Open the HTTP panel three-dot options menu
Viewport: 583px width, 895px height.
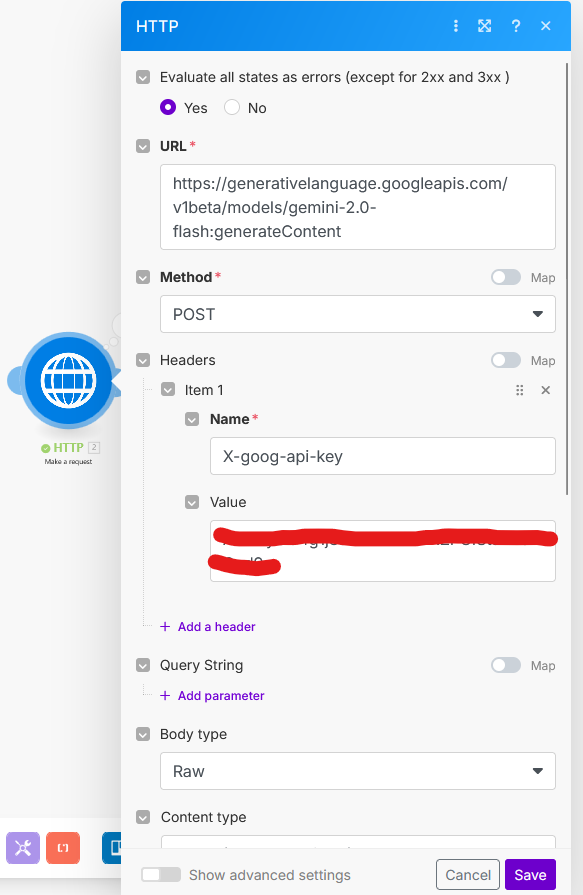pyautogui.click(x=456, y=26)
